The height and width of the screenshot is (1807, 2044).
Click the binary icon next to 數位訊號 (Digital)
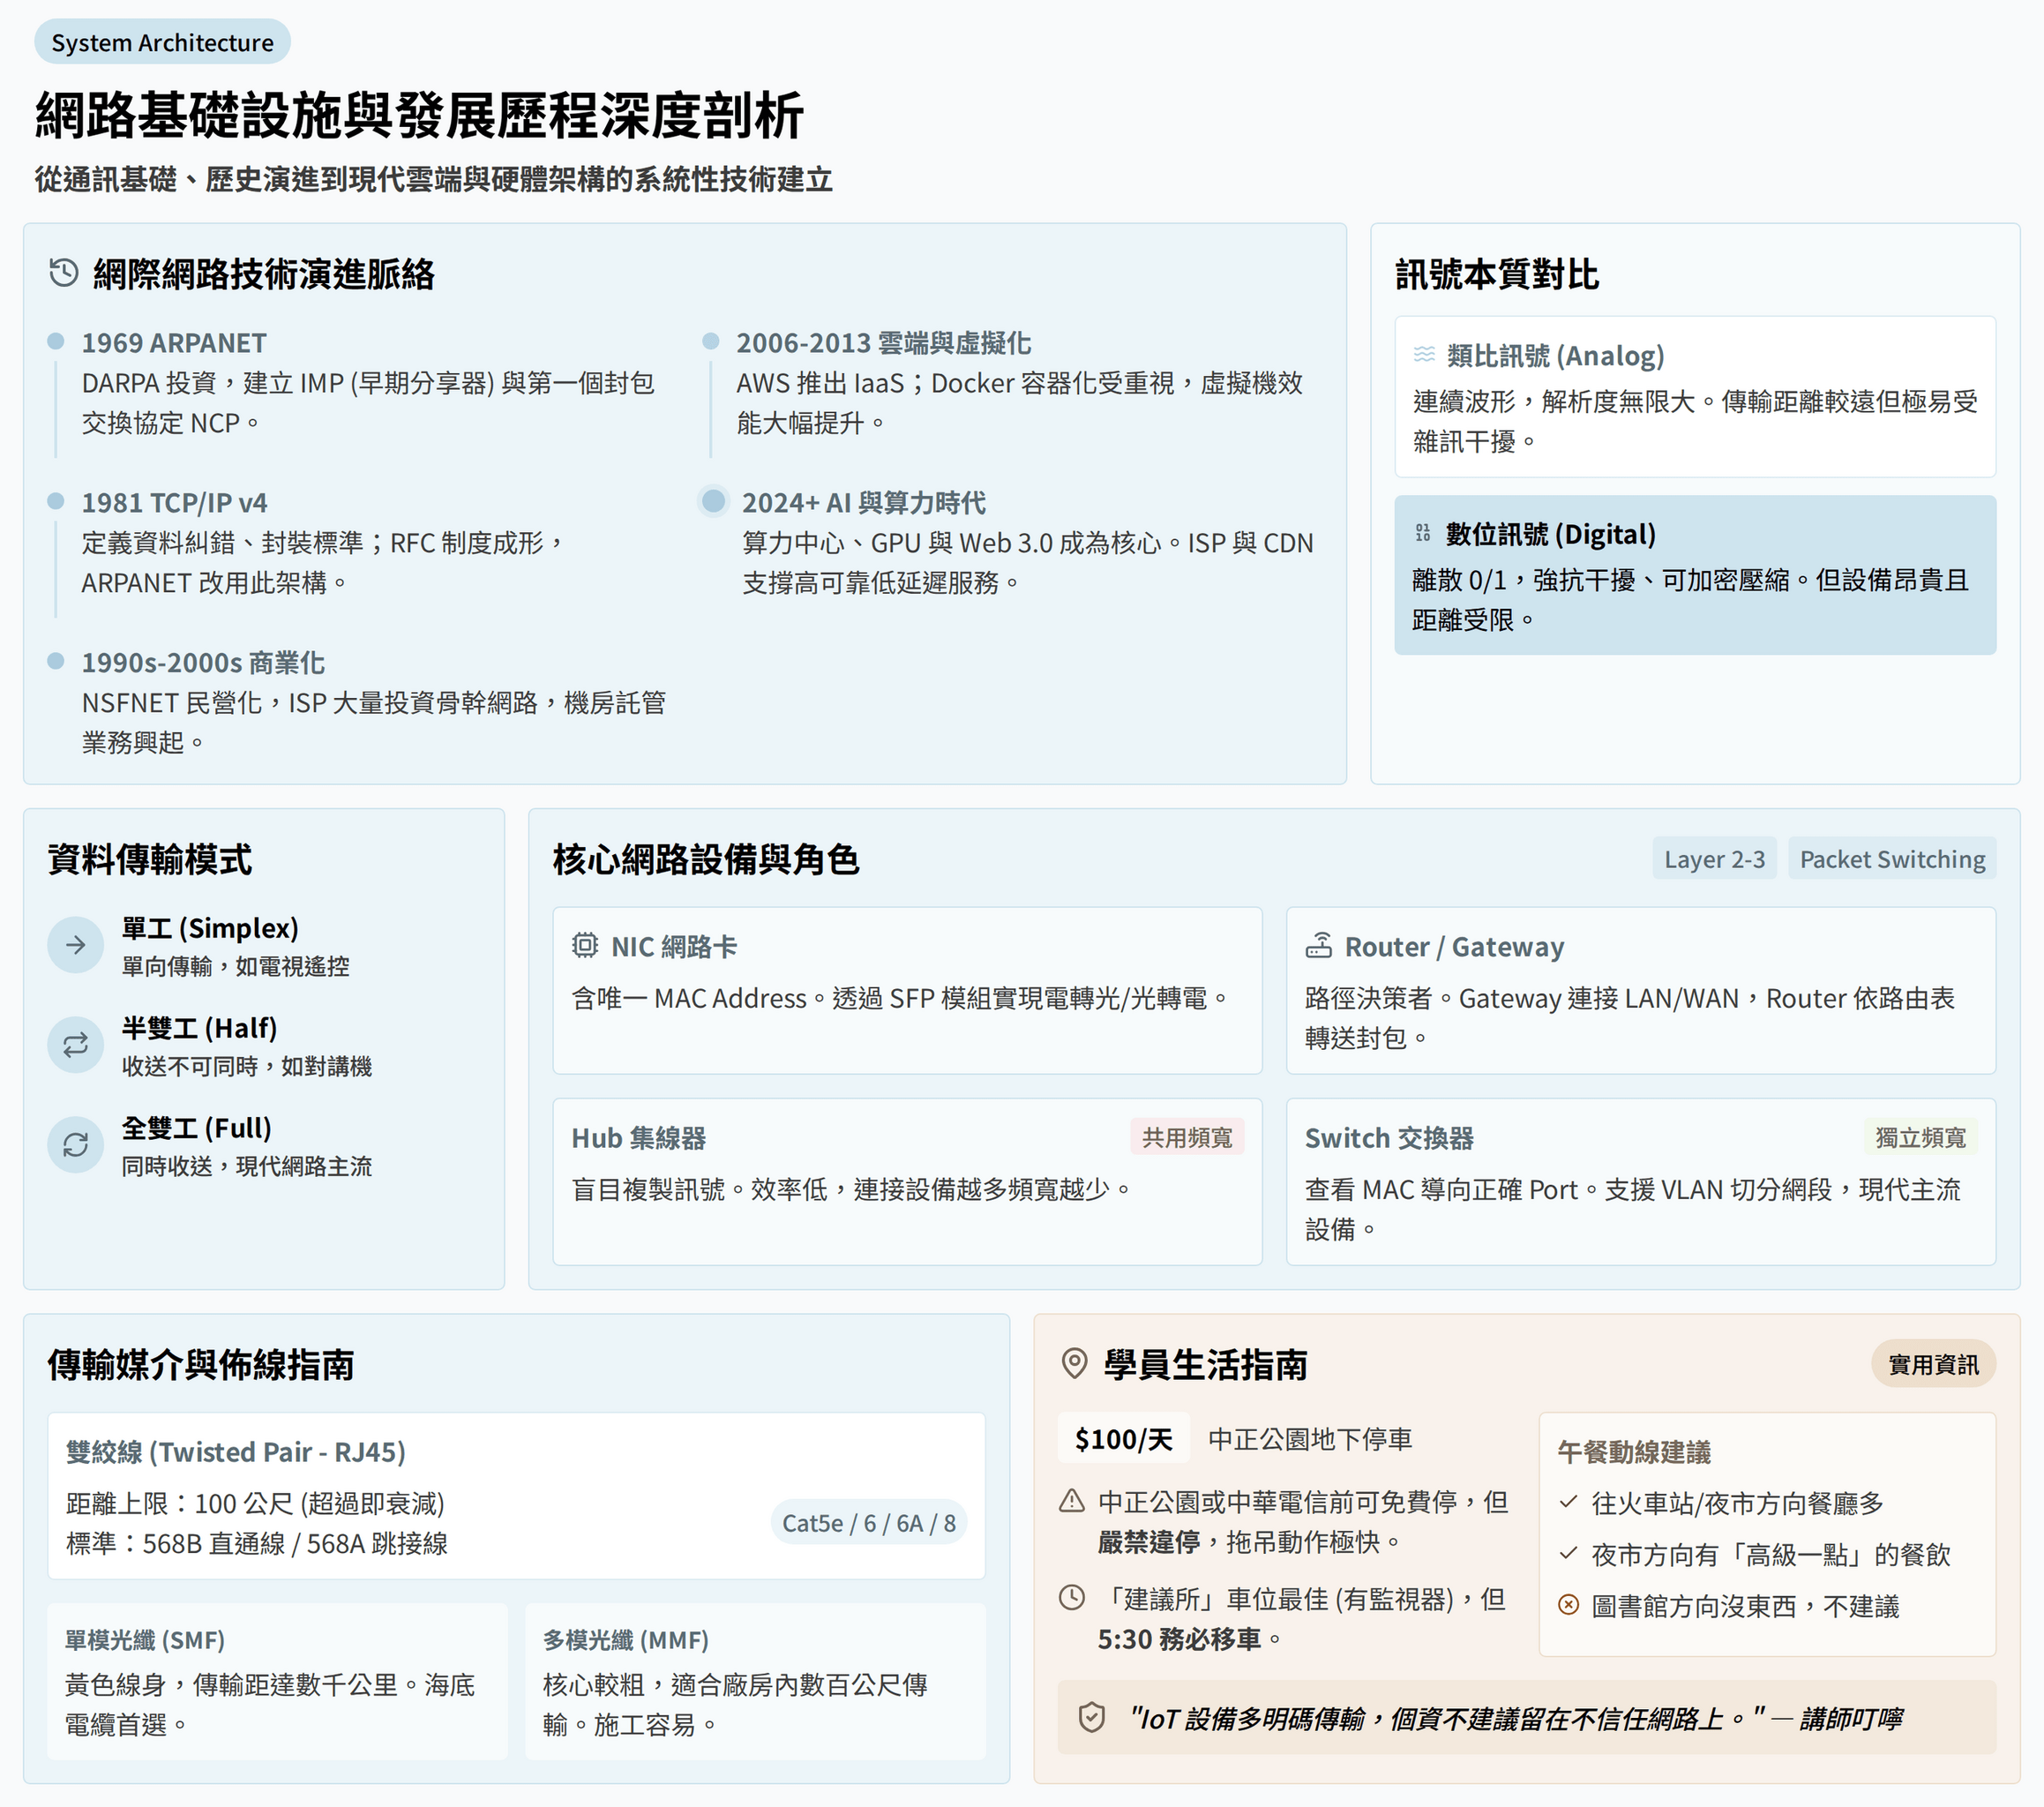1423,534
